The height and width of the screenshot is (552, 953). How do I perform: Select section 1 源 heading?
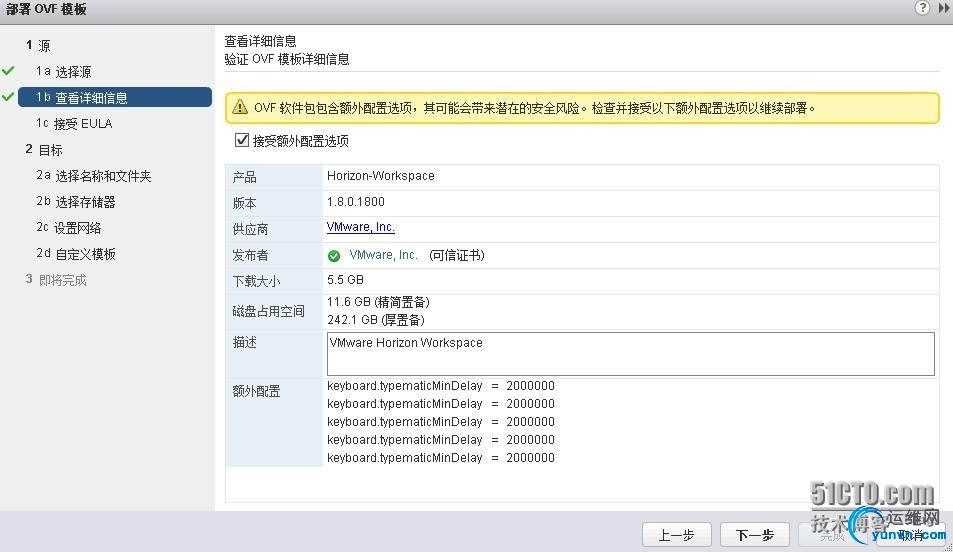click(38, 46)
